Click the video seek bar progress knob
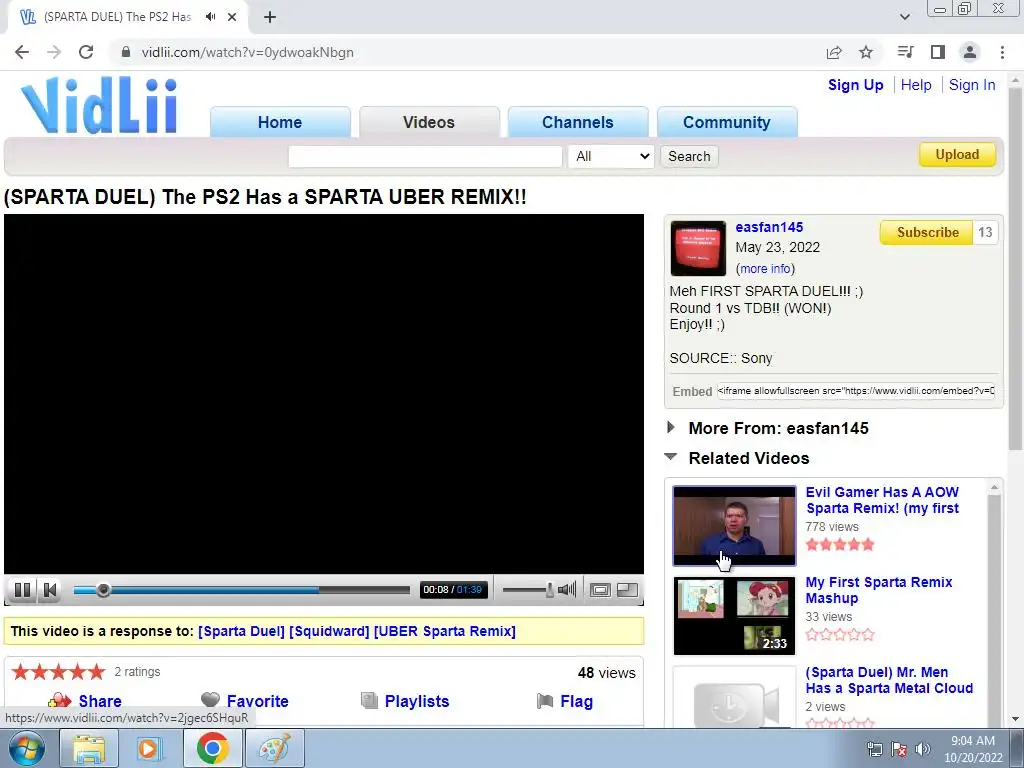 (x=103, y=590)
